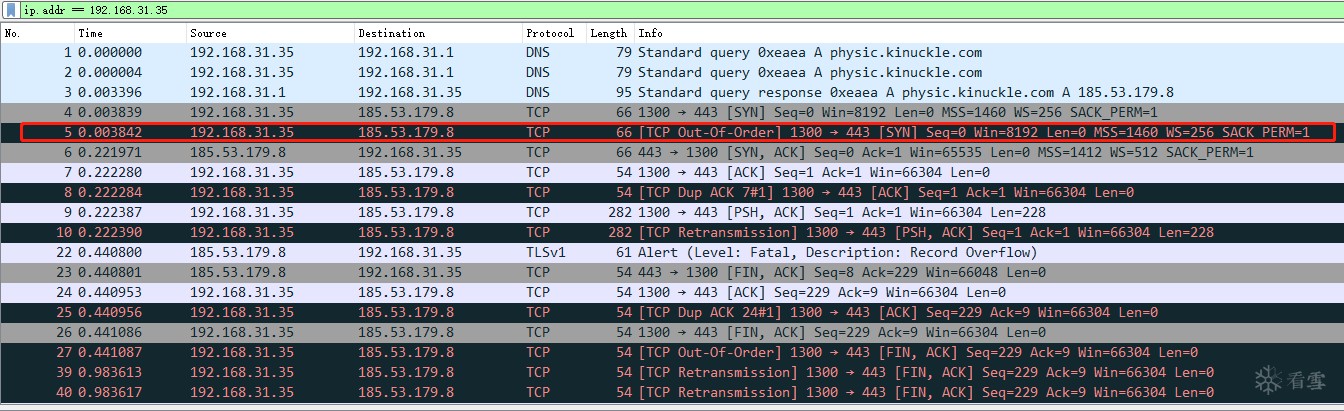The height and width of the screenshot is (411, 1344).
Task: Select packet No. 24 at time 0.440953
Action: [x=672, y=292]
